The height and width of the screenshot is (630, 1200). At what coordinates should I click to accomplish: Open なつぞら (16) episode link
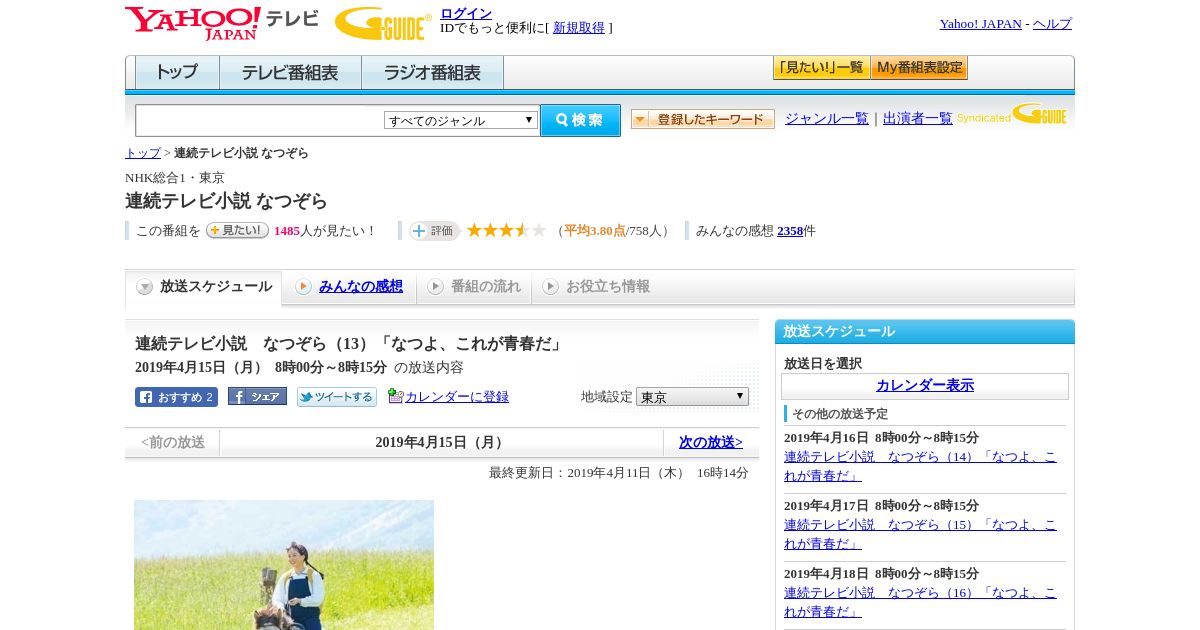tap(920, 602)
